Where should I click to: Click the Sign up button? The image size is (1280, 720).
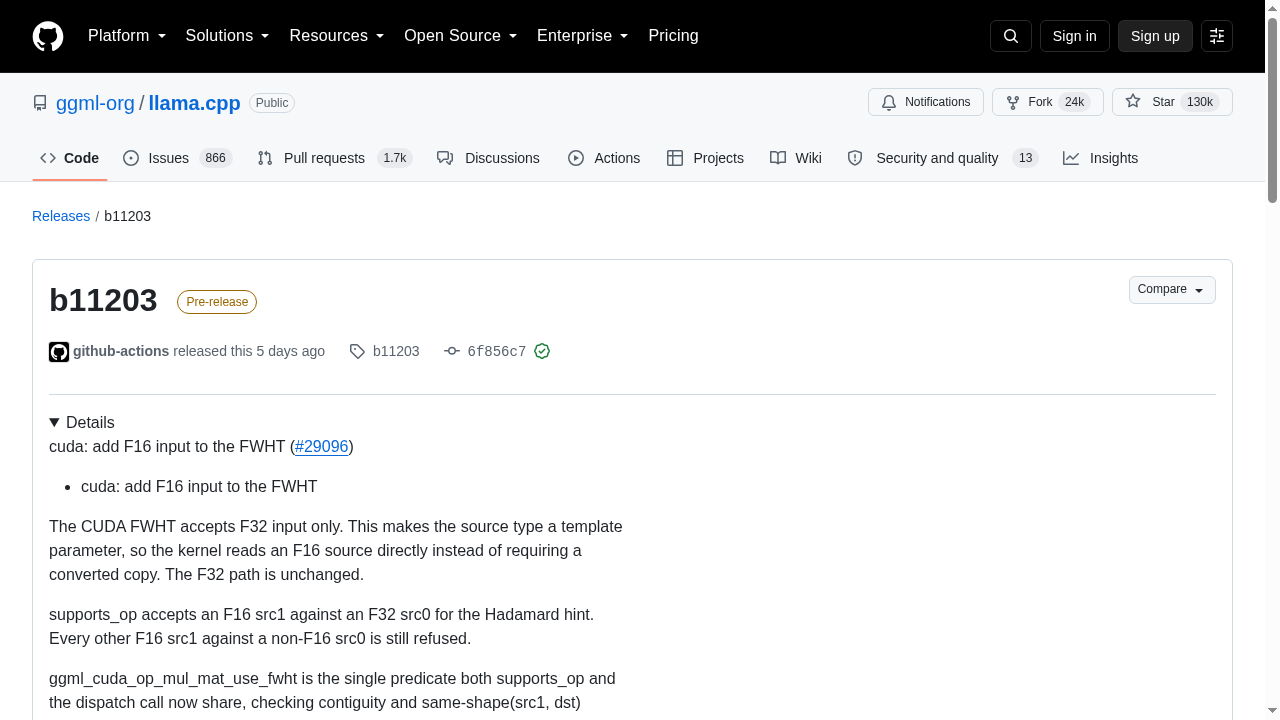(1155, 36)
